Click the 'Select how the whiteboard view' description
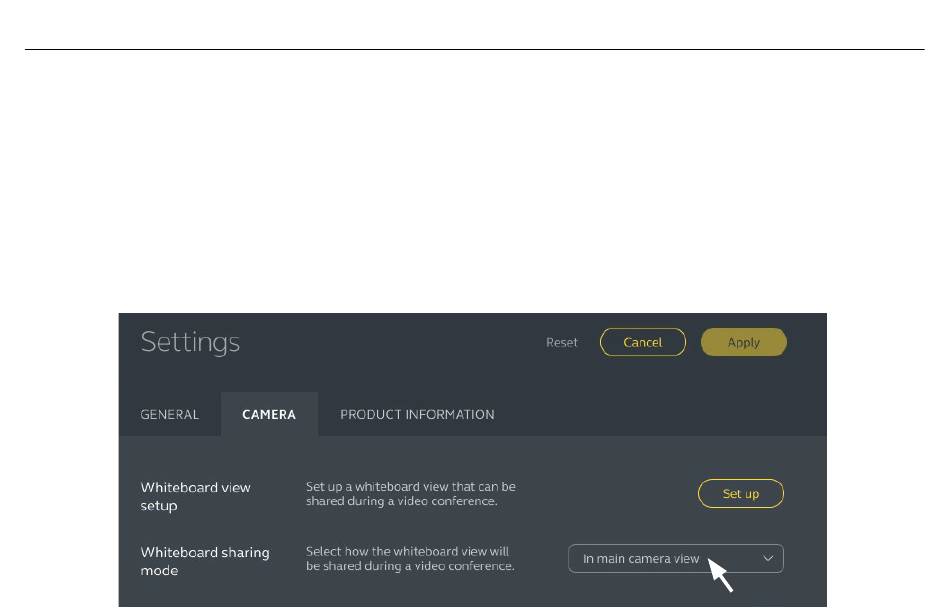 click(x=410, y=559)
